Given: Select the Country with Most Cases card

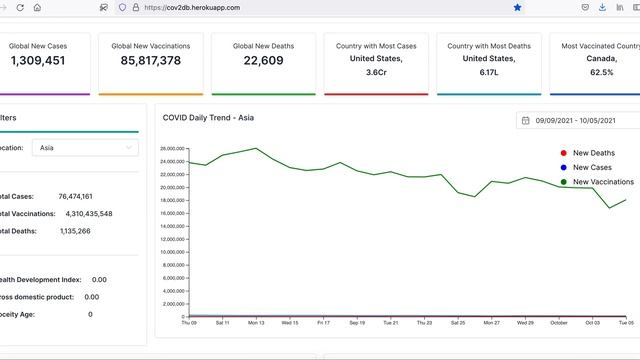Looking at the screenshot, I should [x=376, y=64].
